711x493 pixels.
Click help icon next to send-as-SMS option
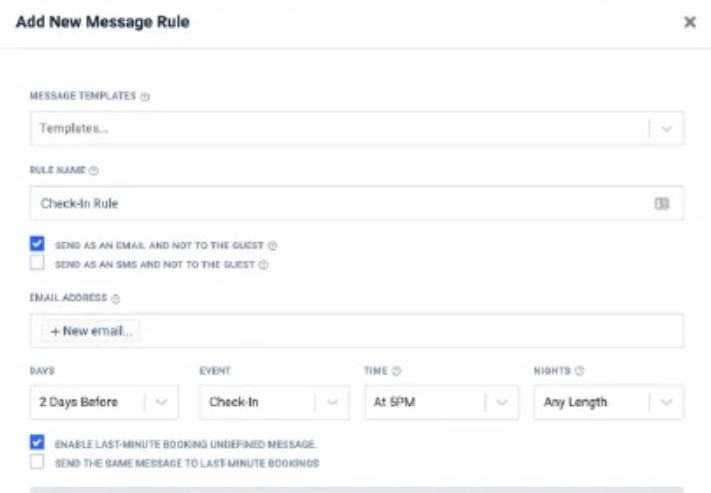pos(263,265)
